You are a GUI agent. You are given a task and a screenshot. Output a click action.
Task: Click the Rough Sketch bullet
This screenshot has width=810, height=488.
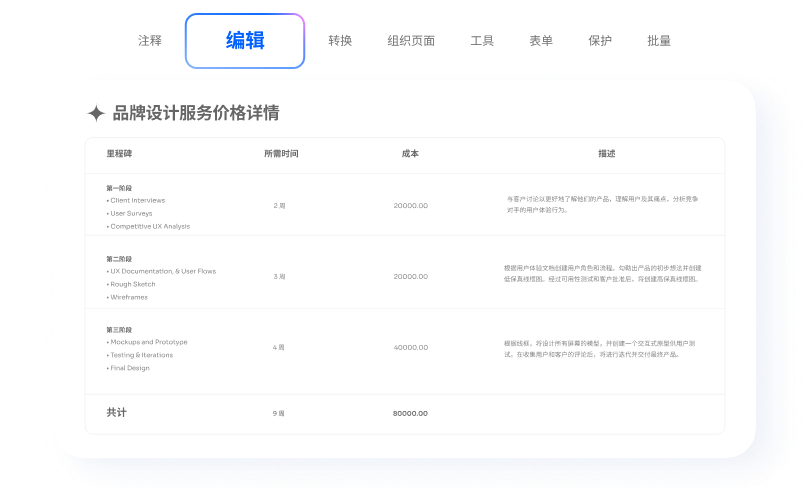[x=131, y=284]
